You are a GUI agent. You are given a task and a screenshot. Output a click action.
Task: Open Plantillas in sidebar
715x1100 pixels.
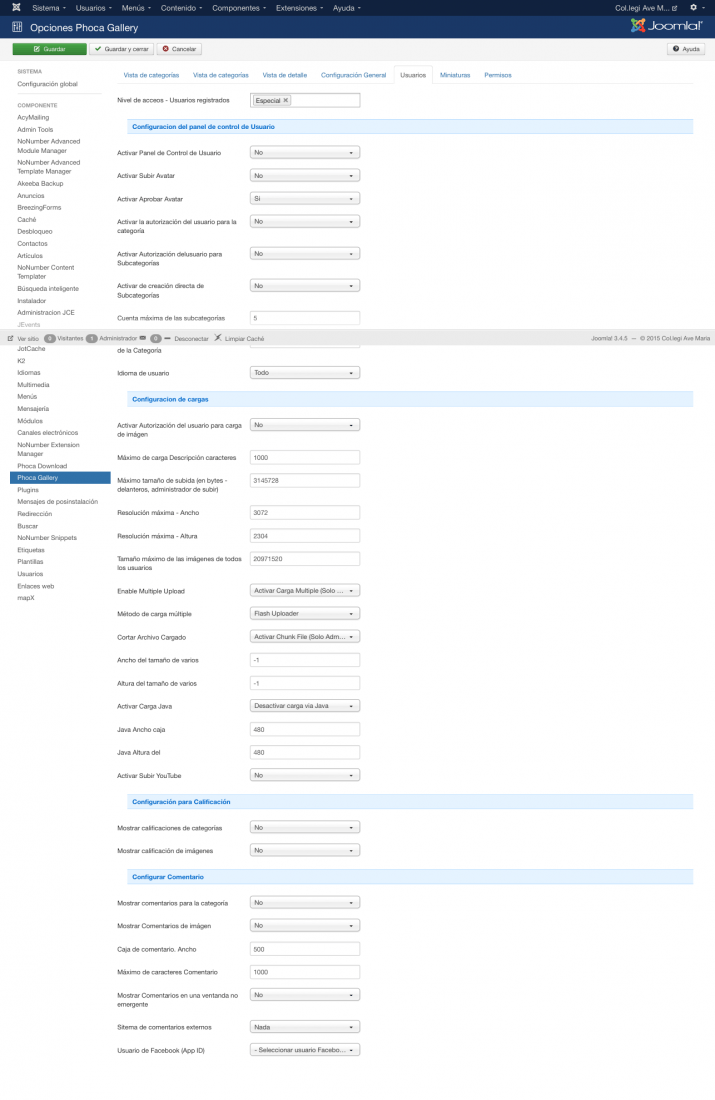(x=30, y=562)
